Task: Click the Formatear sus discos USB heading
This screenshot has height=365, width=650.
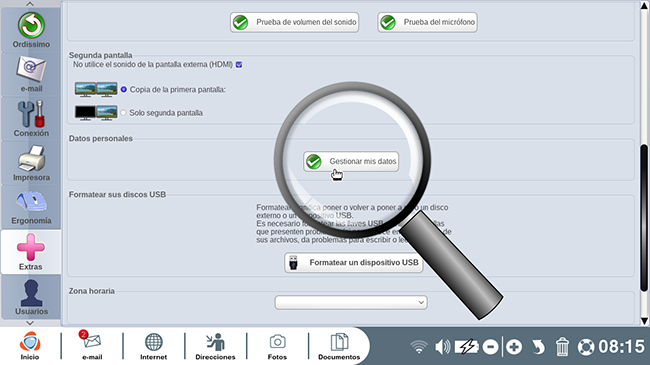Action: click(117, 195)
